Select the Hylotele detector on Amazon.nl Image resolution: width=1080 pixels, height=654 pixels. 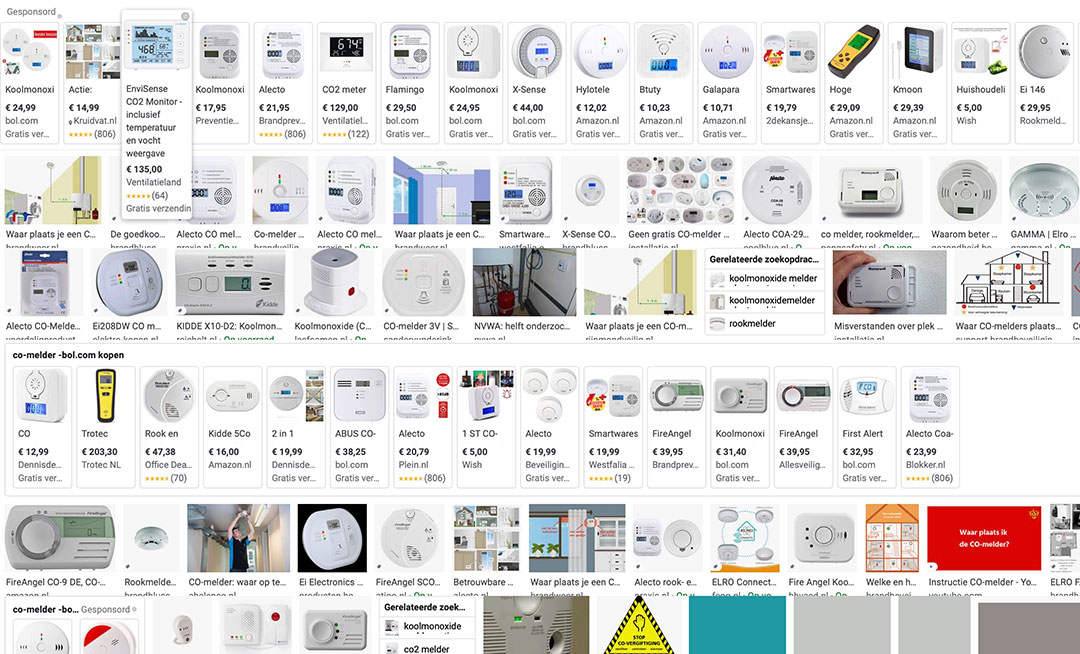tap(599, 83)
